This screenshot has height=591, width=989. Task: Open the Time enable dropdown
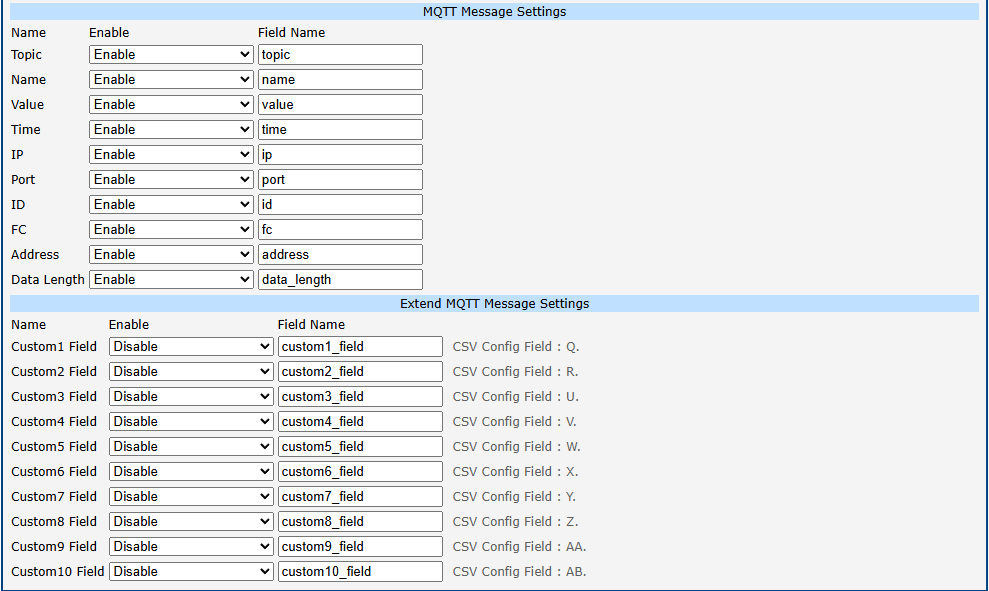[171, 129]
